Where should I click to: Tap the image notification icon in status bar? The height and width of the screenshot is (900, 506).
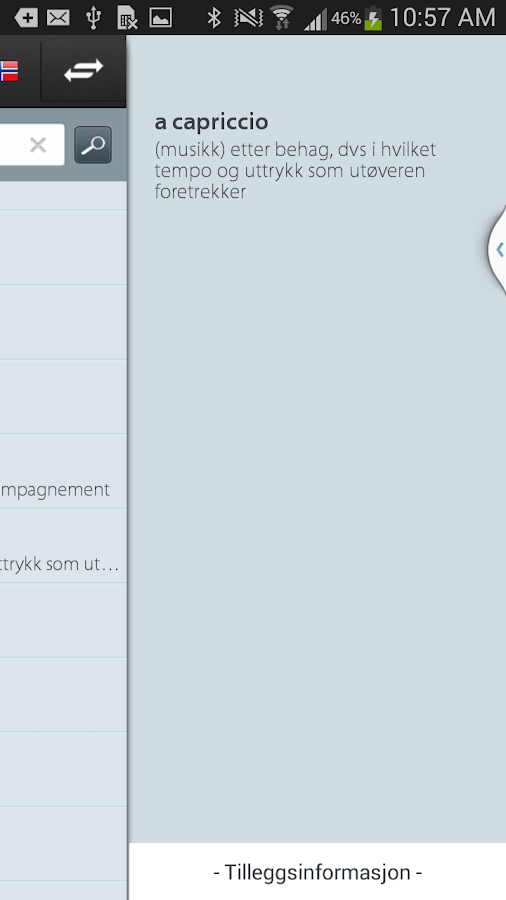tap(161, 18)
